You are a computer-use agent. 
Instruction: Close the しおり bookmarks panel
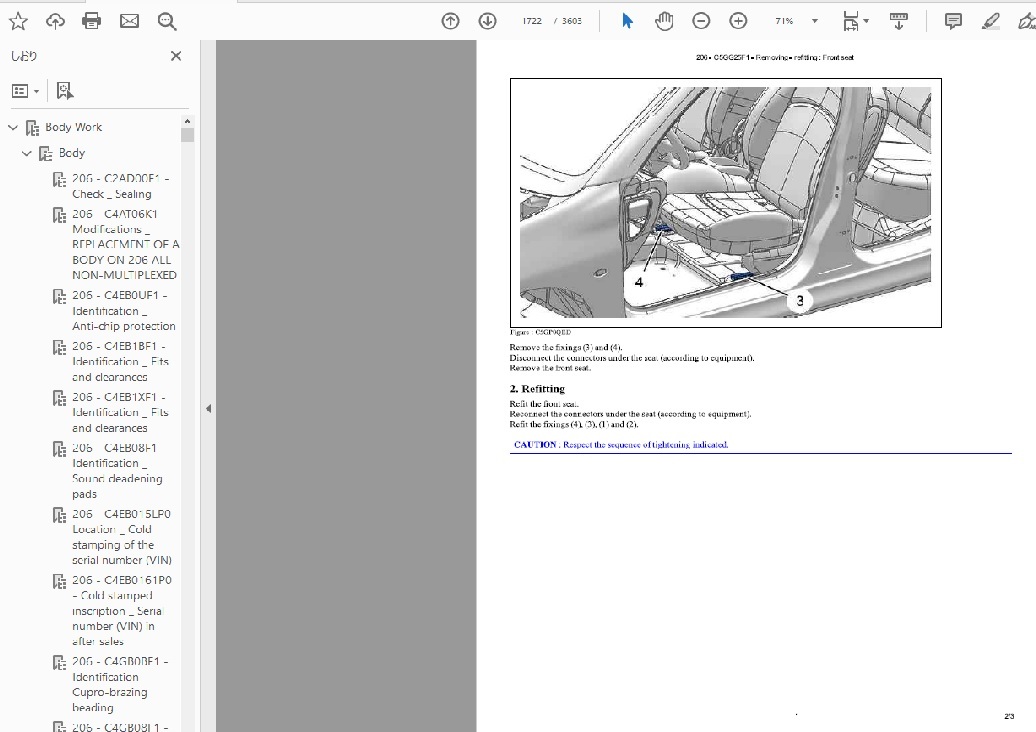point(175,56)
